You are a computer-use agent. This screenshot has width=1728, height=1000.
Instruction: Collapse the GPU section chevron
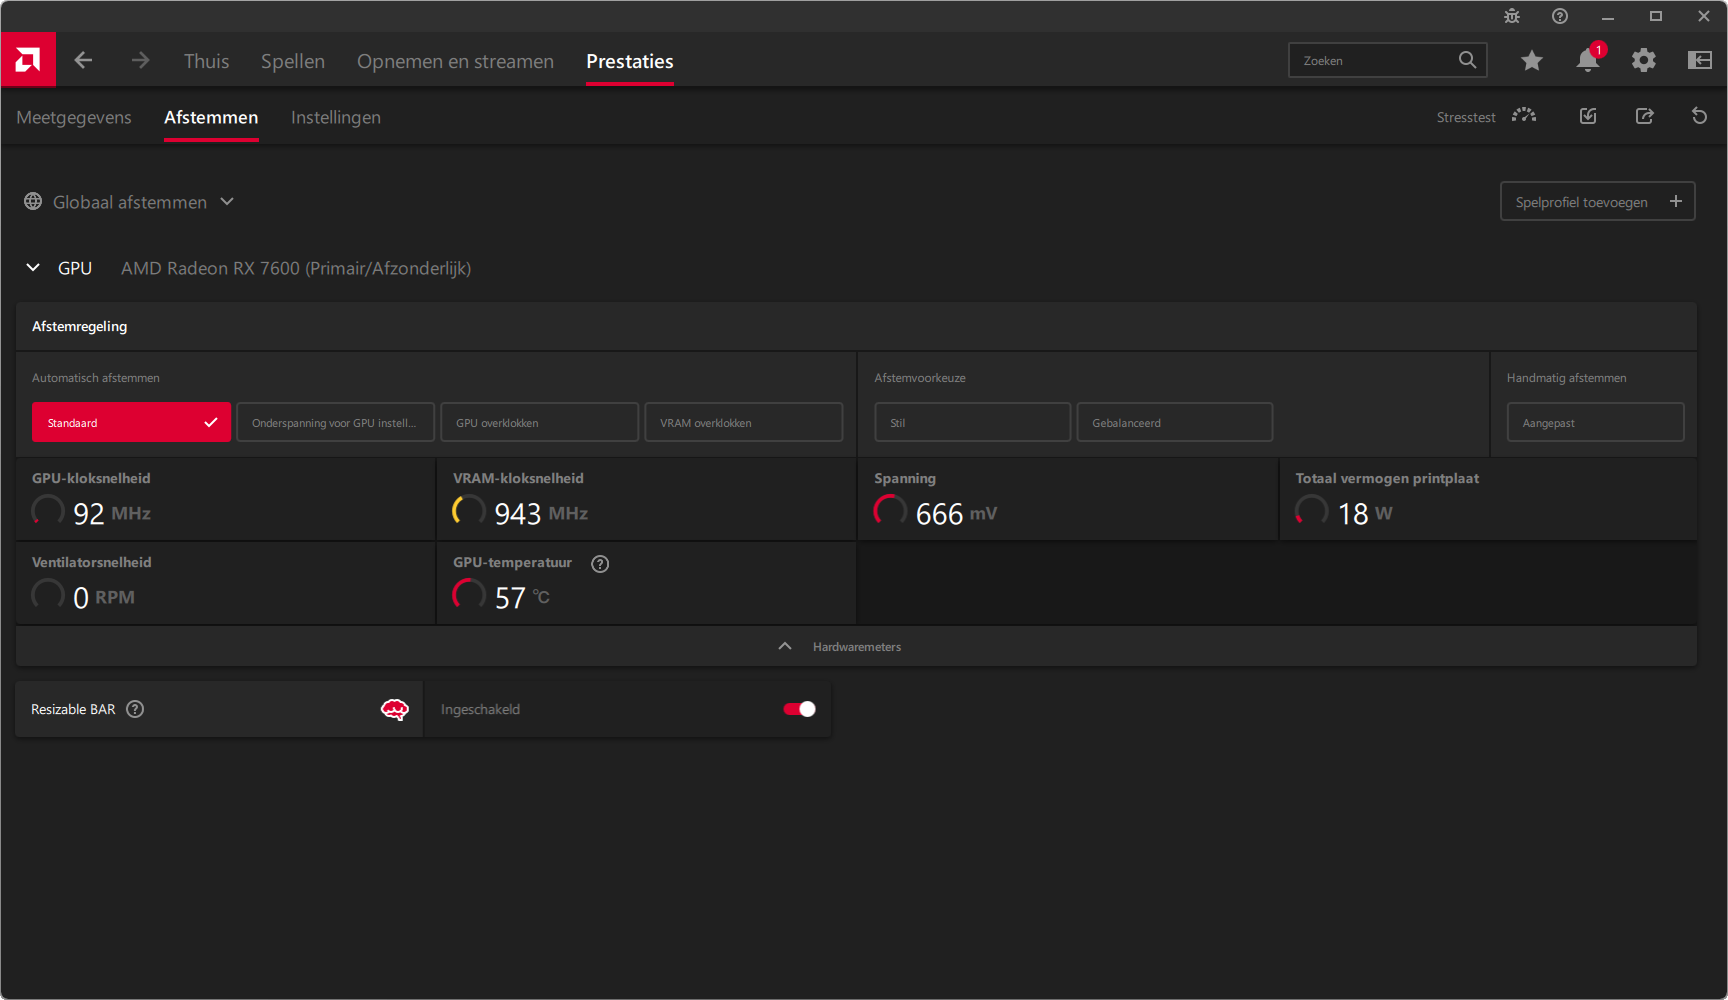coord(33,267)
